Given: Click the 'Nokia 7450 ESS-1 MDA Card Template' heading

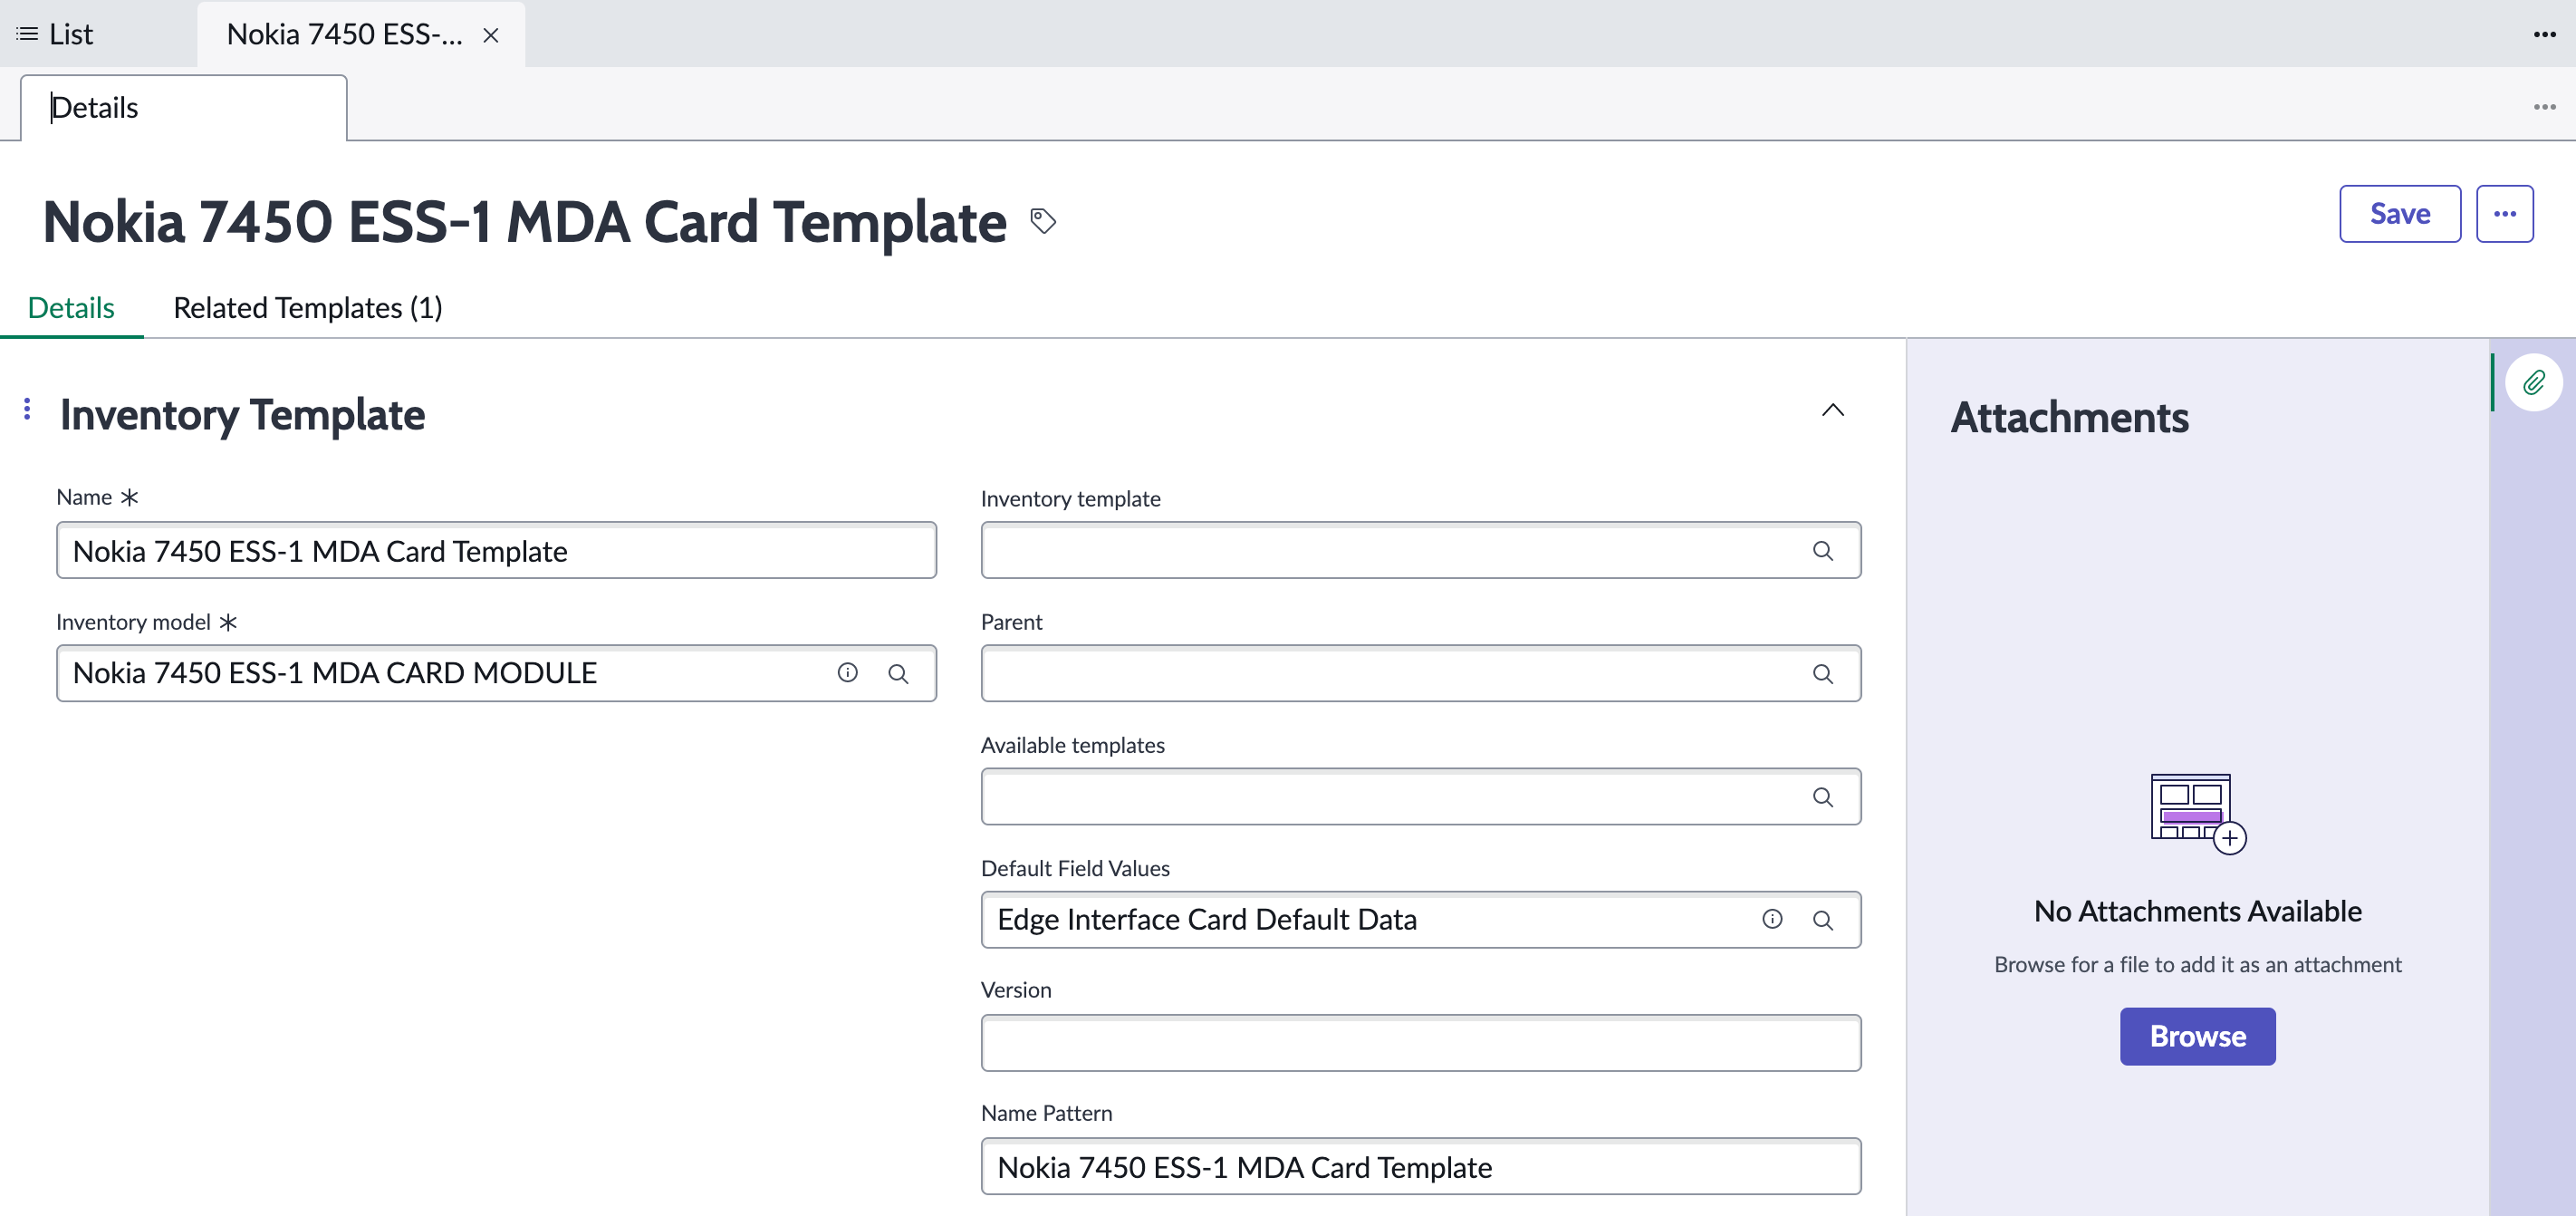Looking at the screenshot, I should [524, 221].
